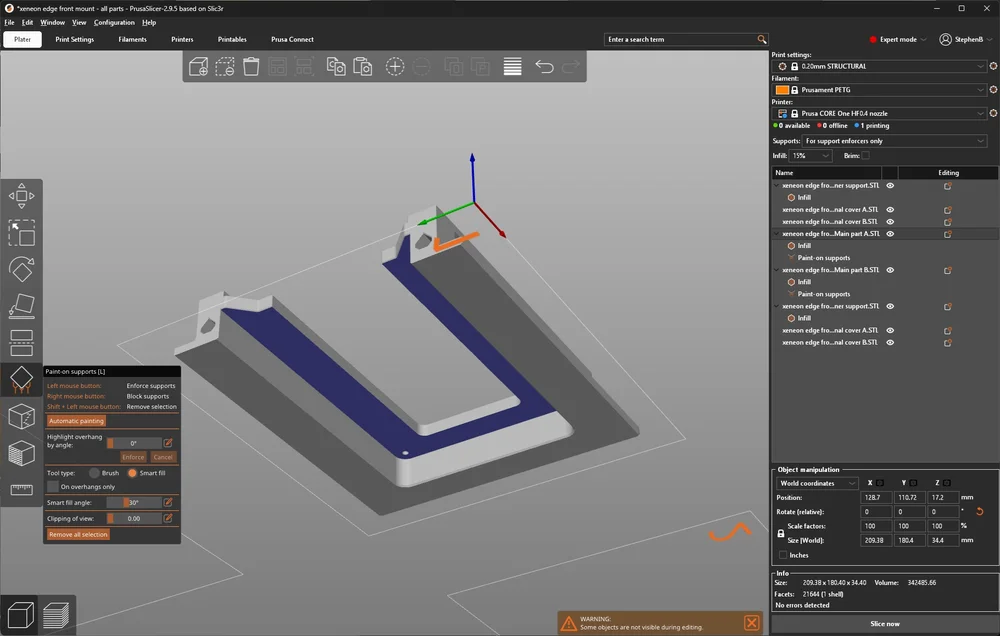Select the Move tool in the left toolbar
Image resolution: width=1000 pixels, height=636 pixels.
[22, 196]
